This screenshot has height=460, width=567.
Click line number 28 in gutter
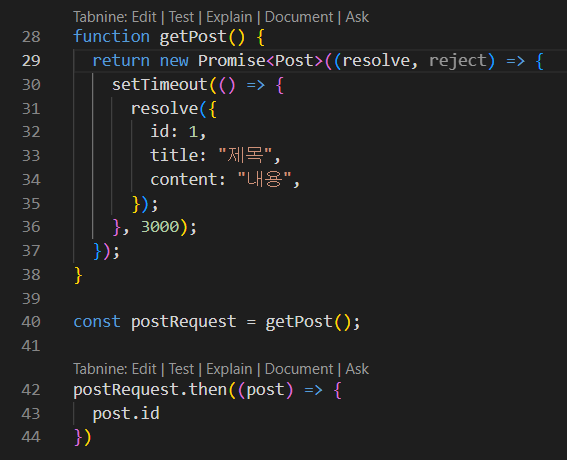pos(31,37)
